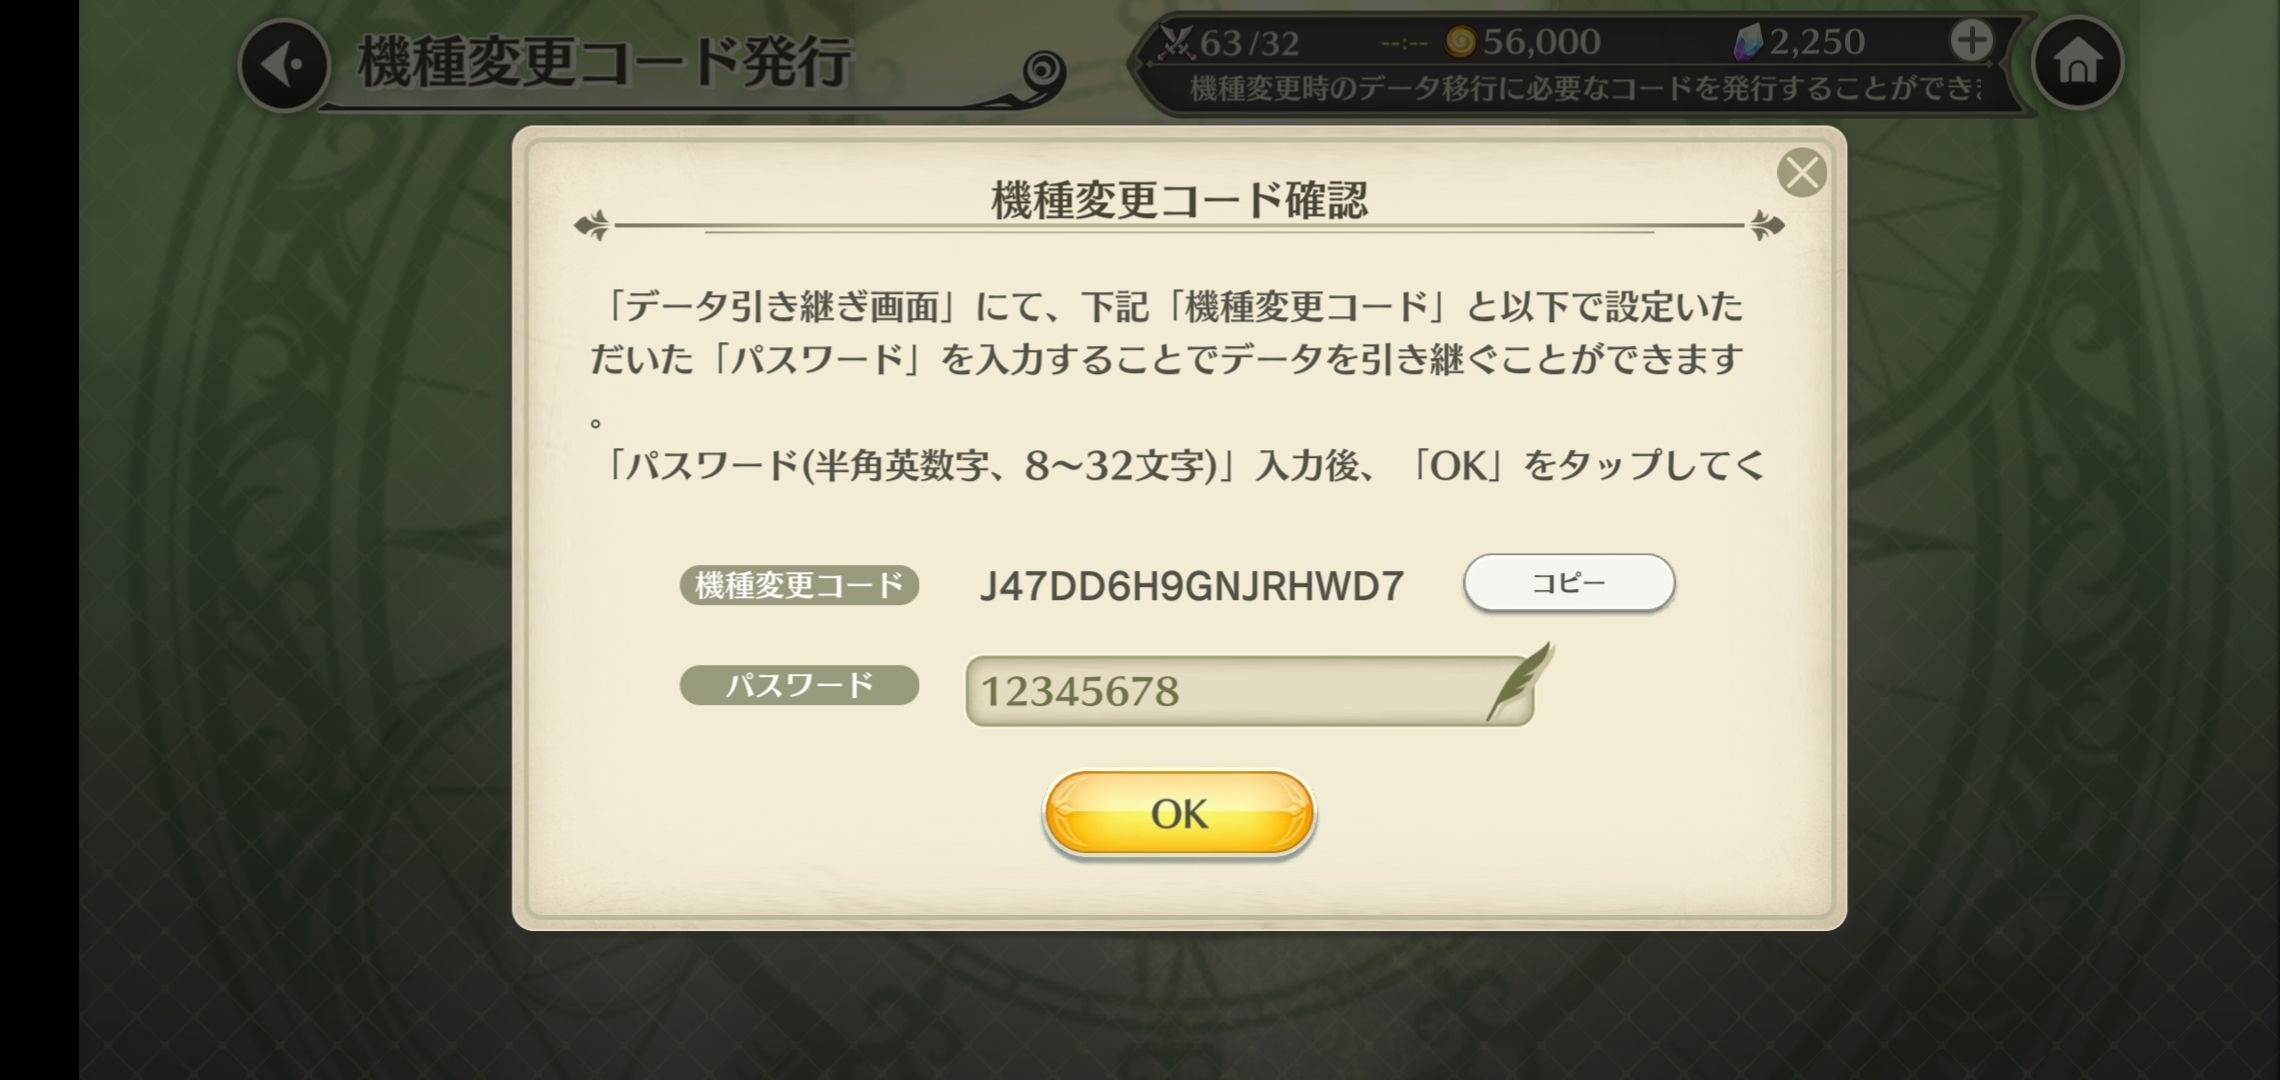This screenshot has width=2280, height=1080.
Task: Tap the 機種変更コード label
Action: (x=799, y=585)
